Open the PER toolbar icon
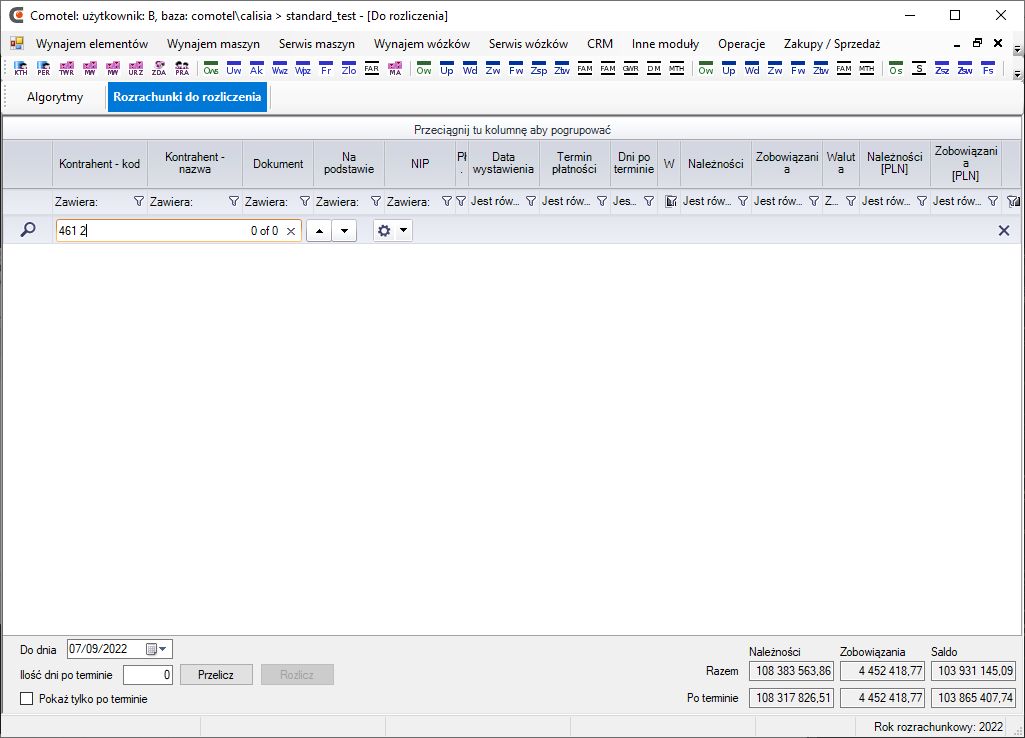The height and width of the screenshot is (738, 1025). 44,70
